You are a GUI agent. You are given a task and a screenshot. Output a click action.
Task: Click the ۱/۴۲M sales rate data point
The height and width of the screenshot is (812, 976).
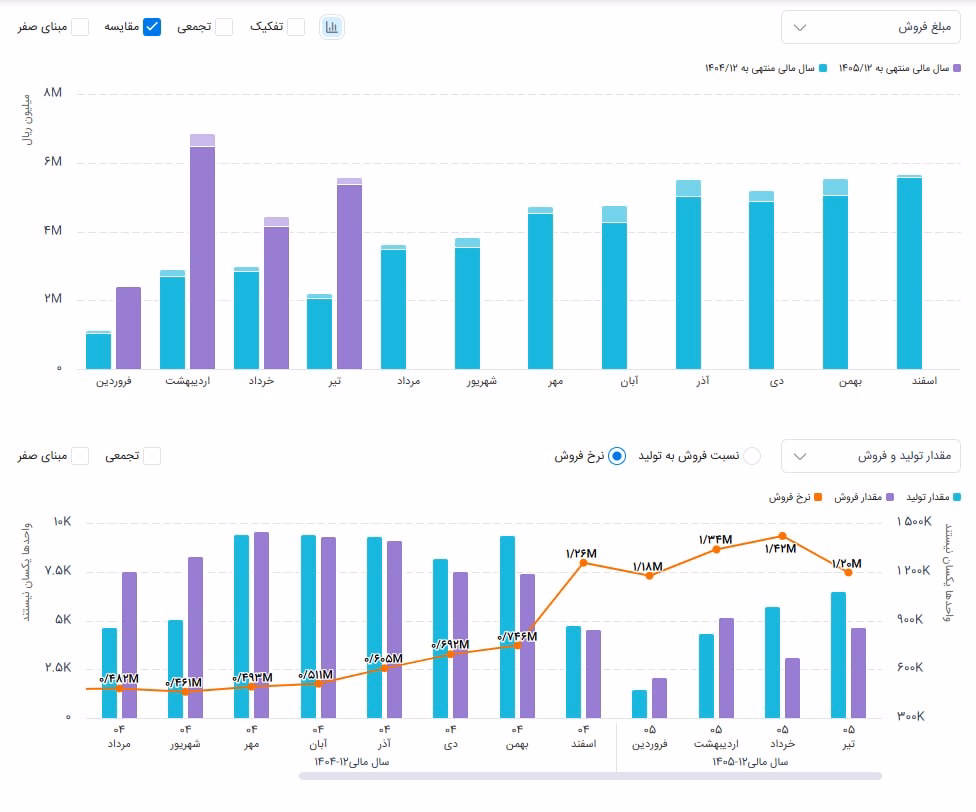(x=782, y=536)
